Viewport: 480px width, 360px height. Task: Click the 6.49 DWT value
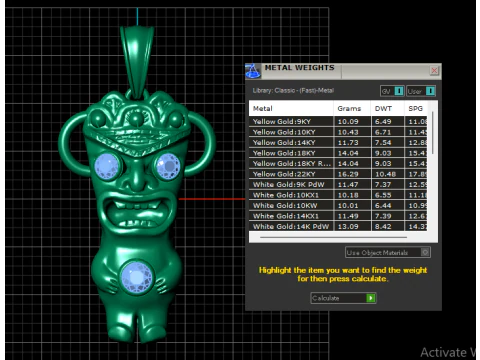(383, 122)
